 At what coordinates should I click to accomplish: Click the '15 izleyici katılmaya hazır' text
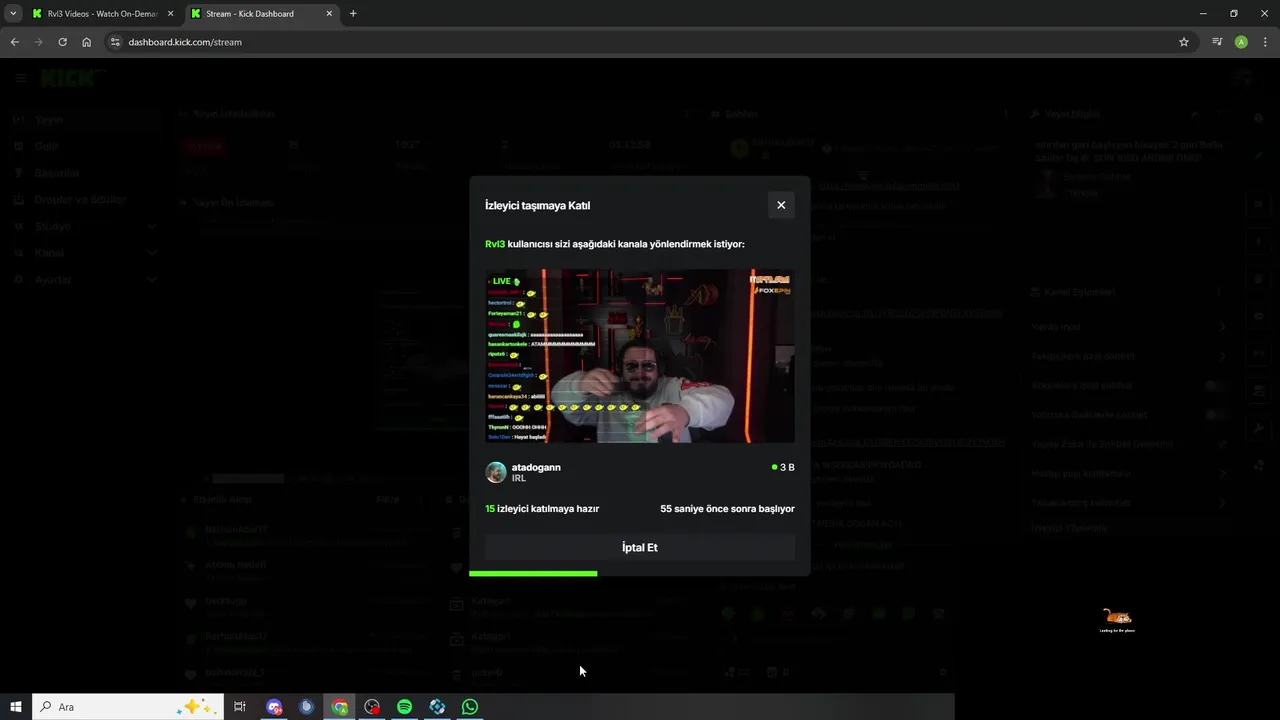tap(542, 509)
